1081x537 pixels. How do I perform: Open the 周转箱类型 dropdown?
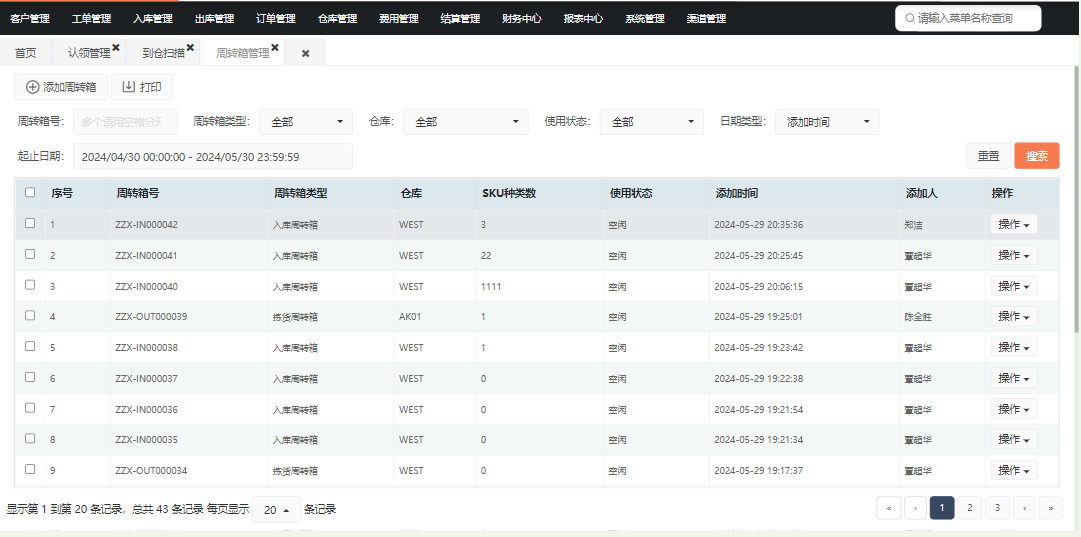pyautogui.click(x=305, y=122)
